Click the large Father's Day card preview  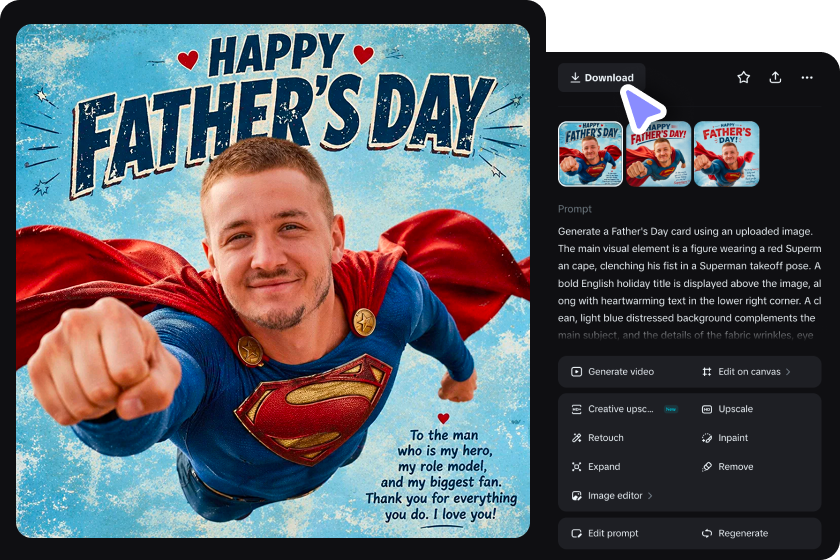point(273,280)
